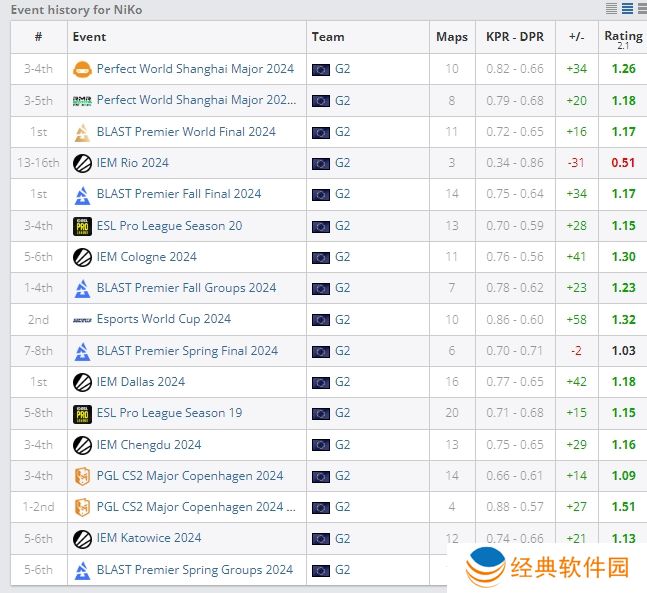Click the Perfect World Shanghai Major 3-4th event logo
This screenshot has height=593, width=647.
click(82, 69)
